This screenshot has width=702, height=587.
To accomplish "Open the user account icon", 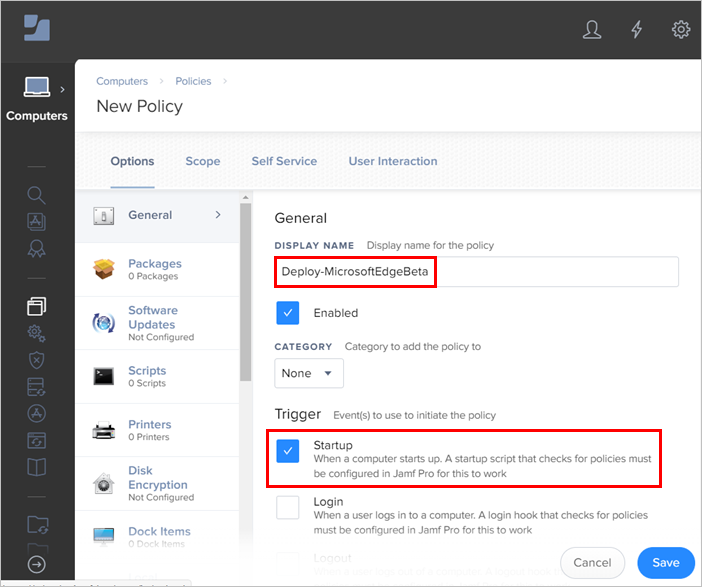I will point(591,30).
